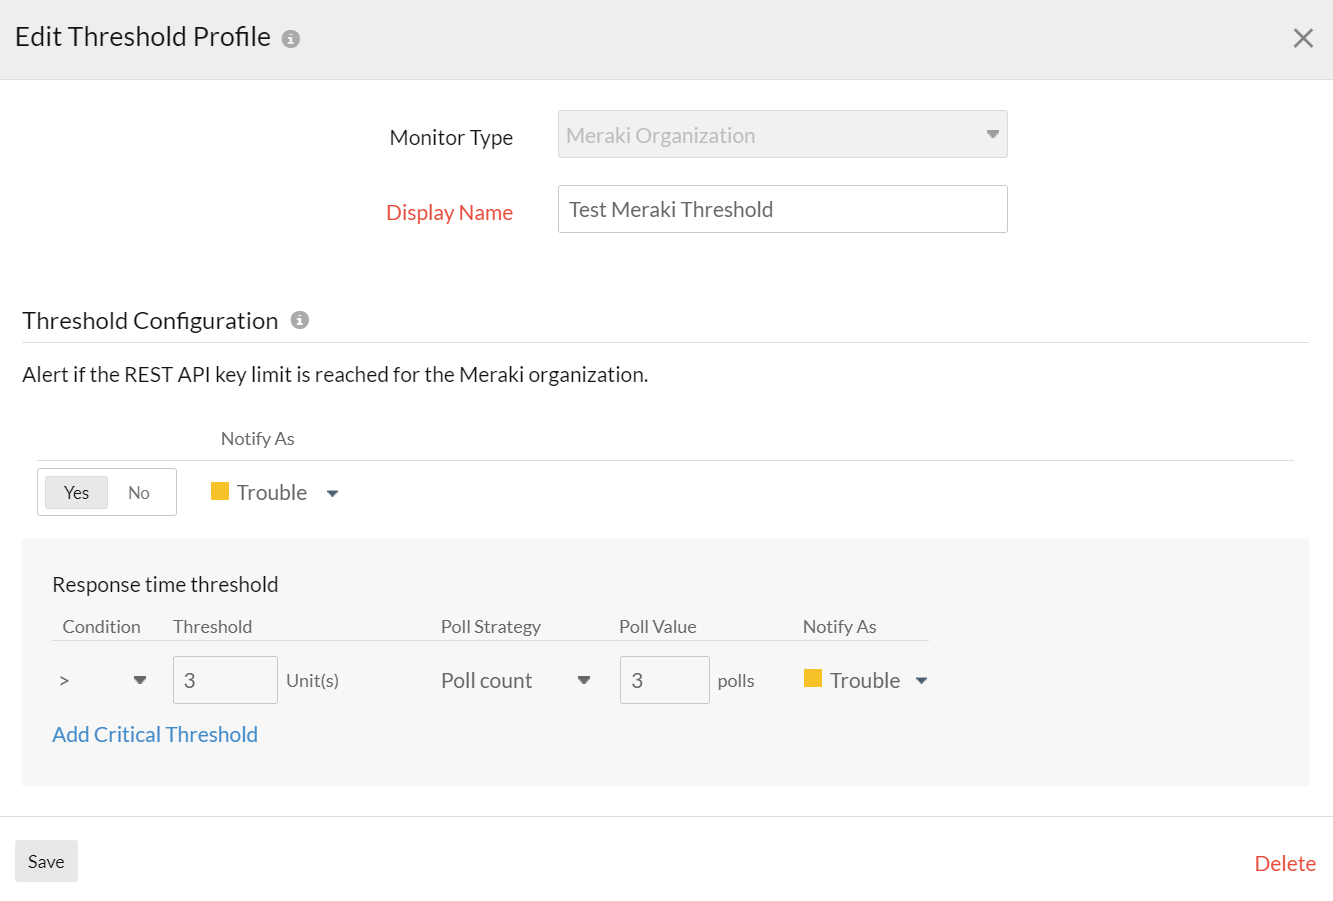Screen dimensions: 1333x901
Task: Click the info icon next to Threshold Configuration
Action: click(x=299, y=320)
